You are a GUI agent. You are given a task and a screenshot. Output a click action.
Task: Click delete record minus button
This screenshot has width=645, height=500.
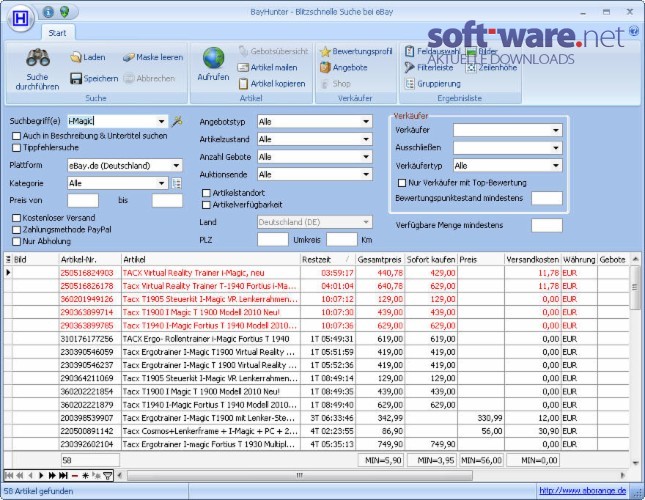pyautogui.click(x=74, y=476)
